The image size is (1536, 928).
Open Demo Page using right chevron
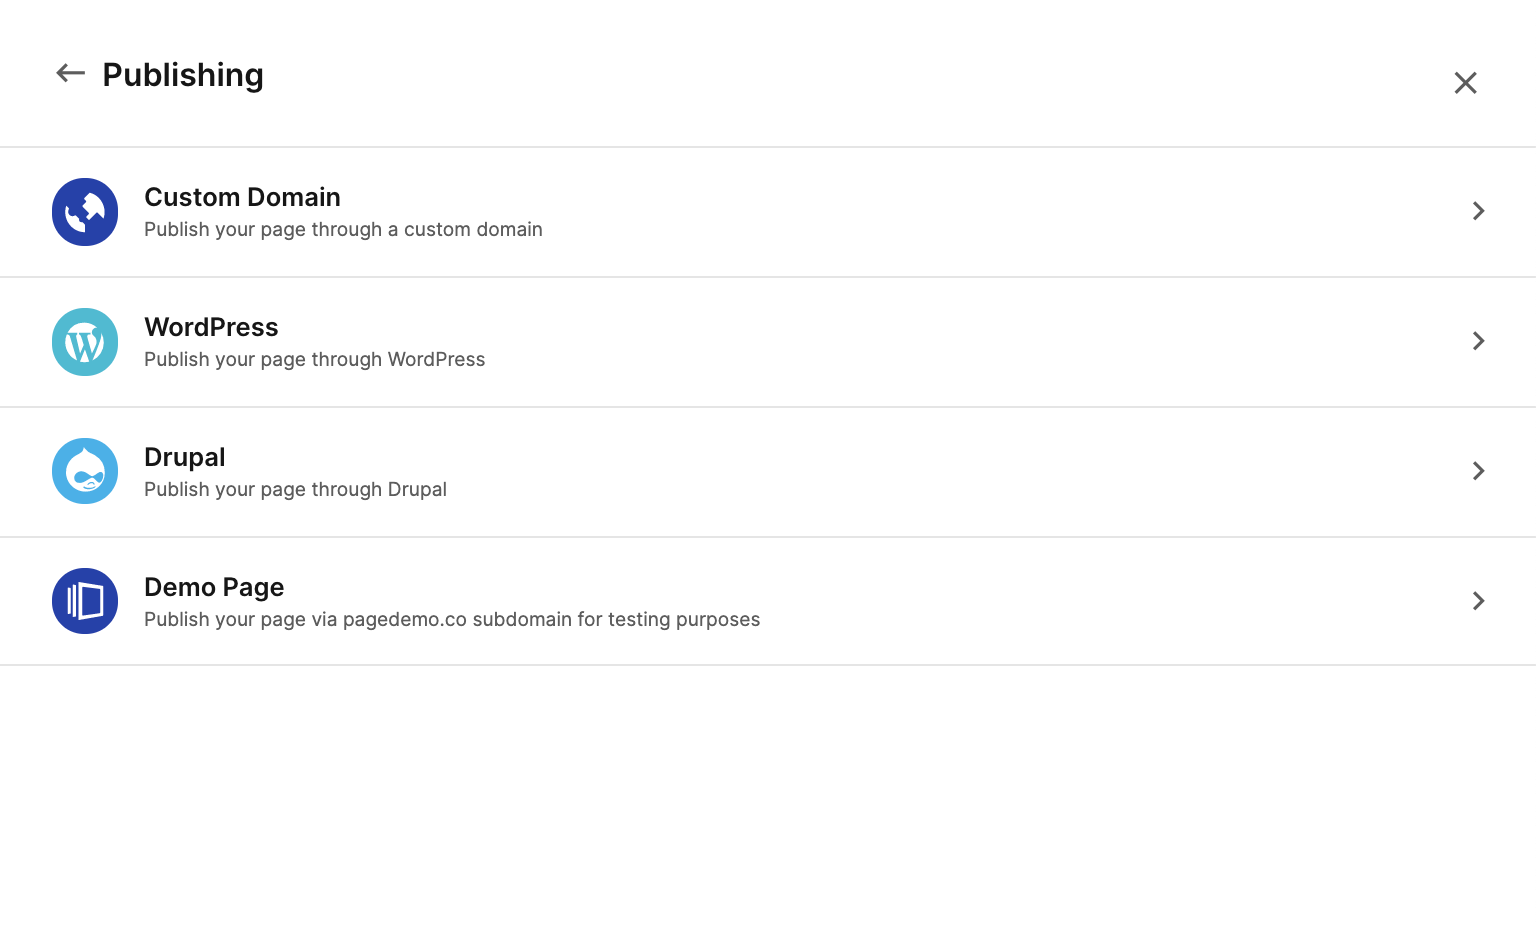pos(1478,601)
